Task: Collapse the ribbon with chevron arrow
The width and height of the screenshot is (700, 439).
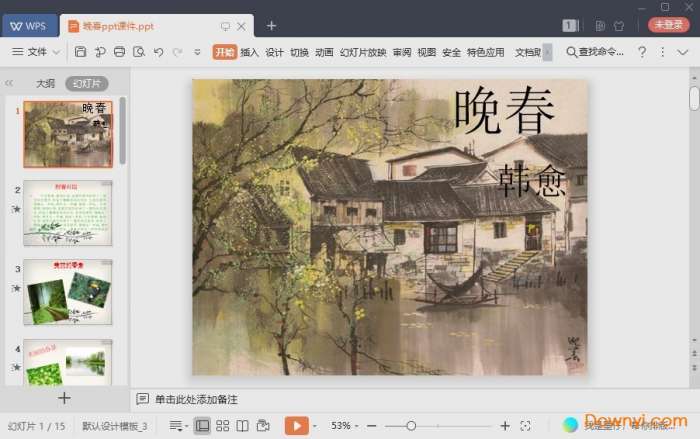Action: point(683,52)
